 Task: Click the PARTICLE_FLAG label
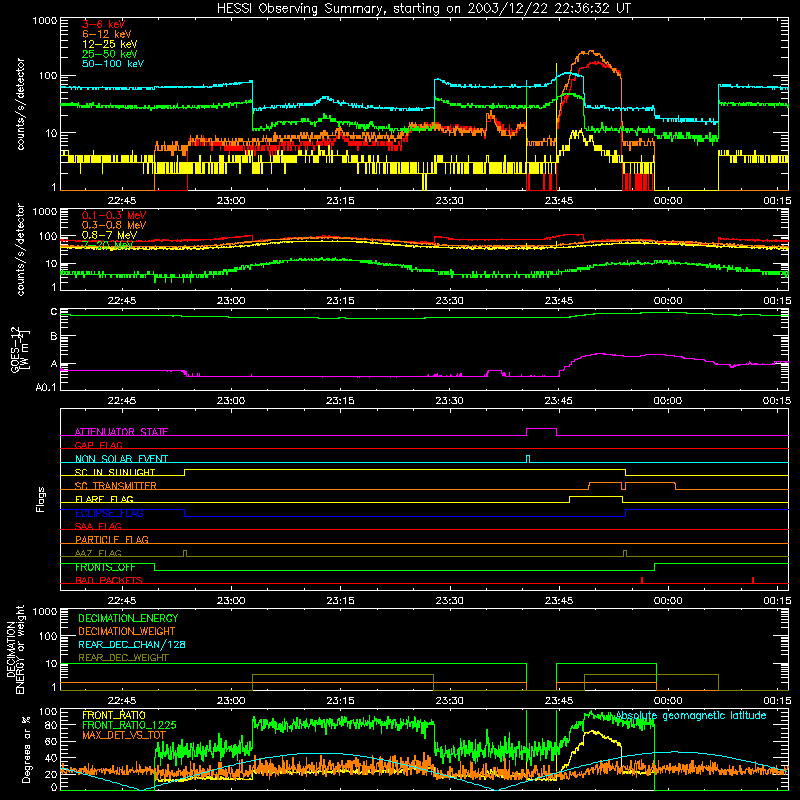[x=112, y=539]
